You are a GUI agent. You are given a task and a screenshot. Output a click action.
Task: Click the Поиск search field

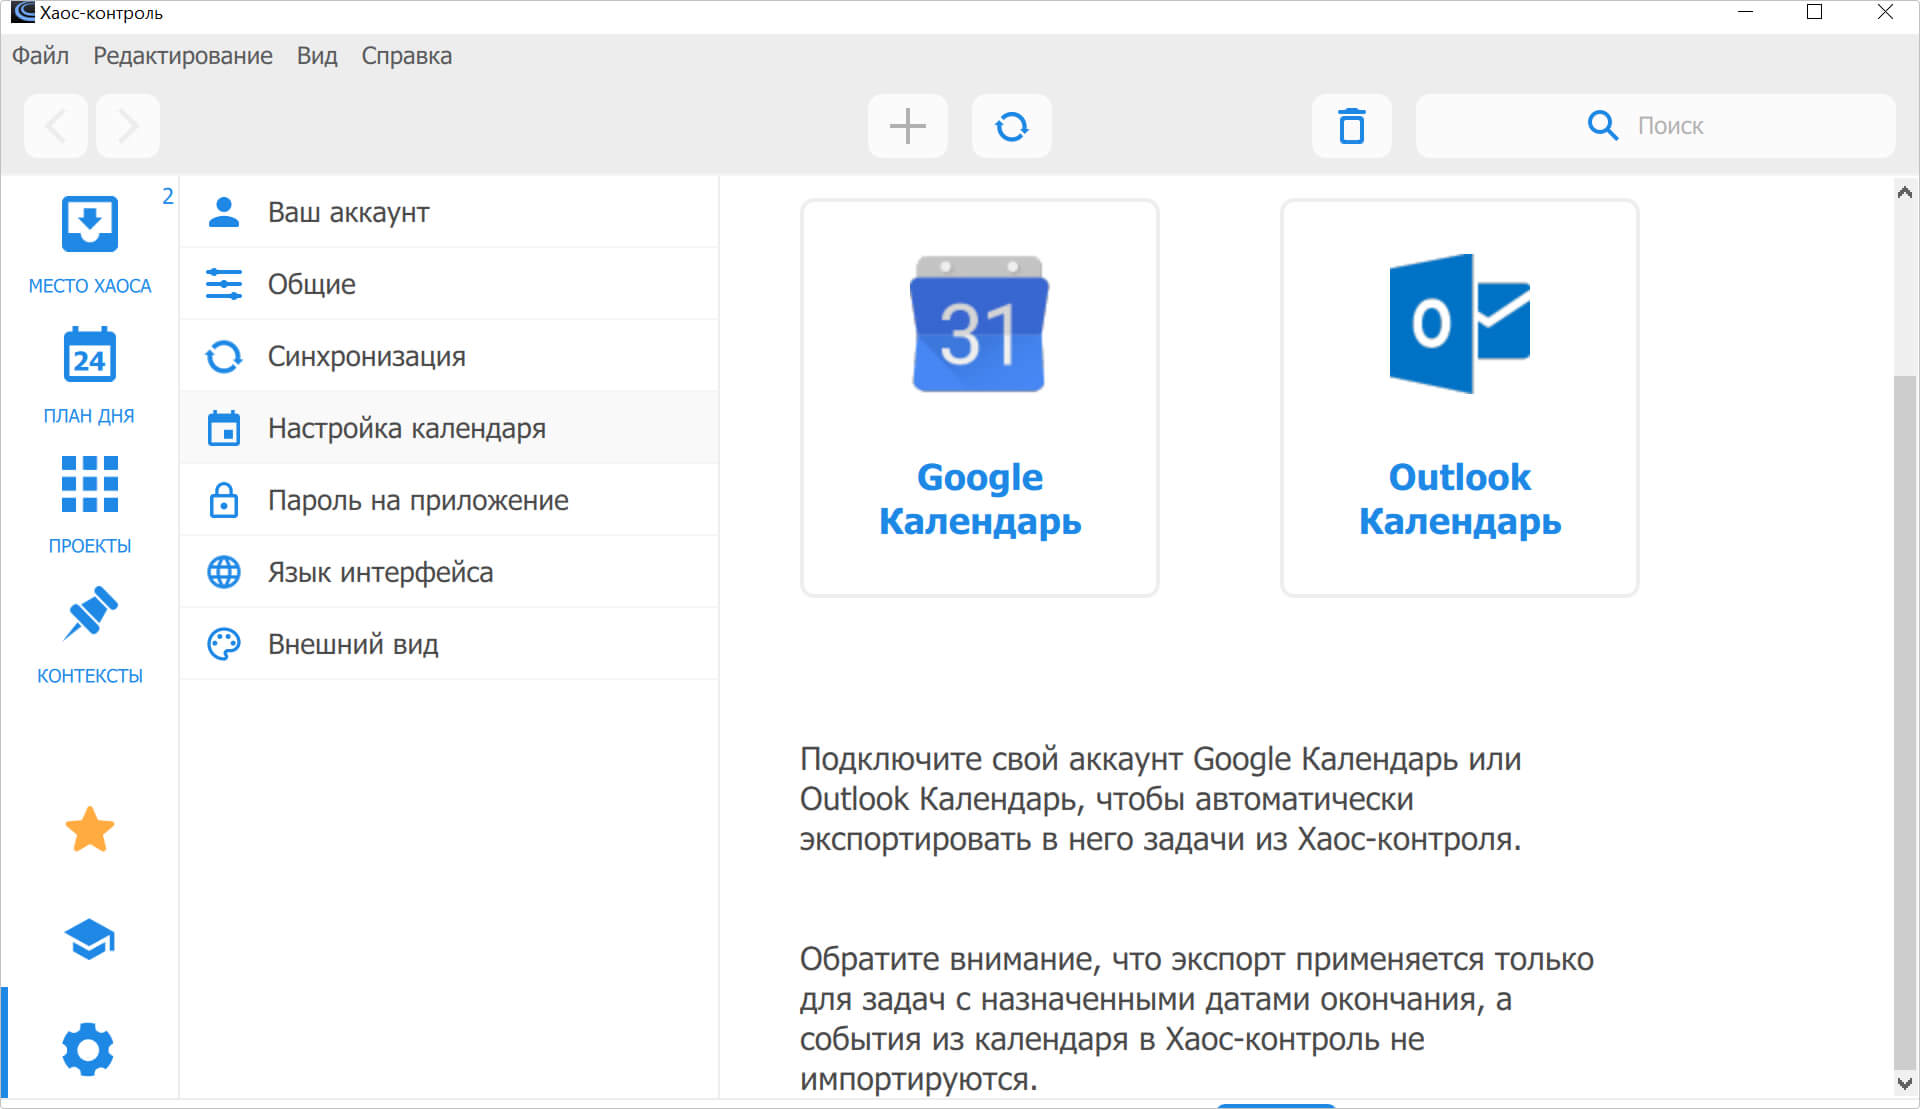(1655, 126)
